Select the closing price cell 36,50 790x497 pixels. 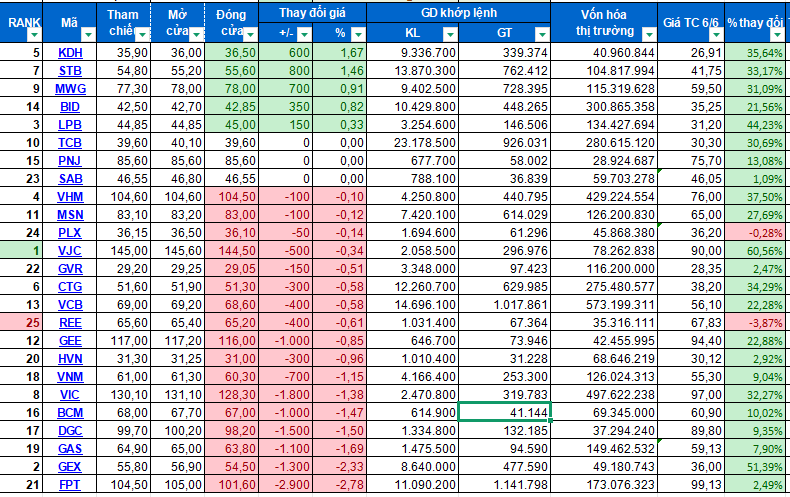pyautogui.click(x=231, y=53)
